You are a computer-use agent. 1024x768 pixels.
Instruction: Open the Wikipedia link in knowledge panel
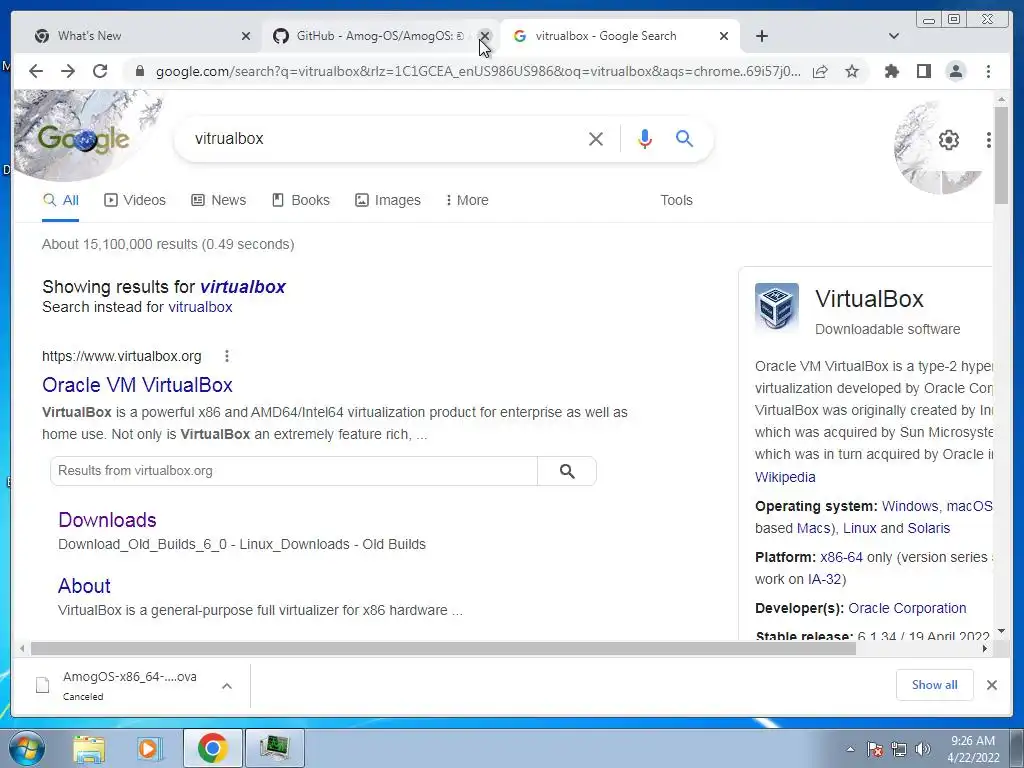pyautogui.click(x=785, y=477)
